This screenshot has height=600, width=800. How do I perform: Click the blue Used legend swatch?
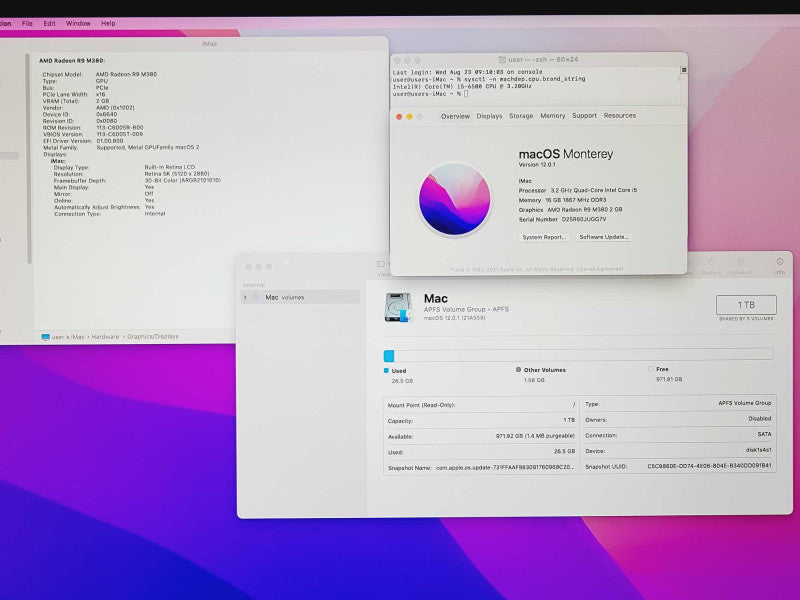pyautogui.click(x=386, y=370)
